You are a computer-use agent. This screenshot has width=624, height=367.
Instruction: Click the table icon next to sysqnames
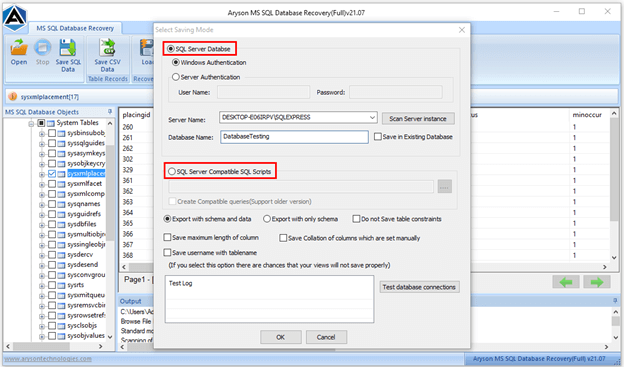coord(61,204)
